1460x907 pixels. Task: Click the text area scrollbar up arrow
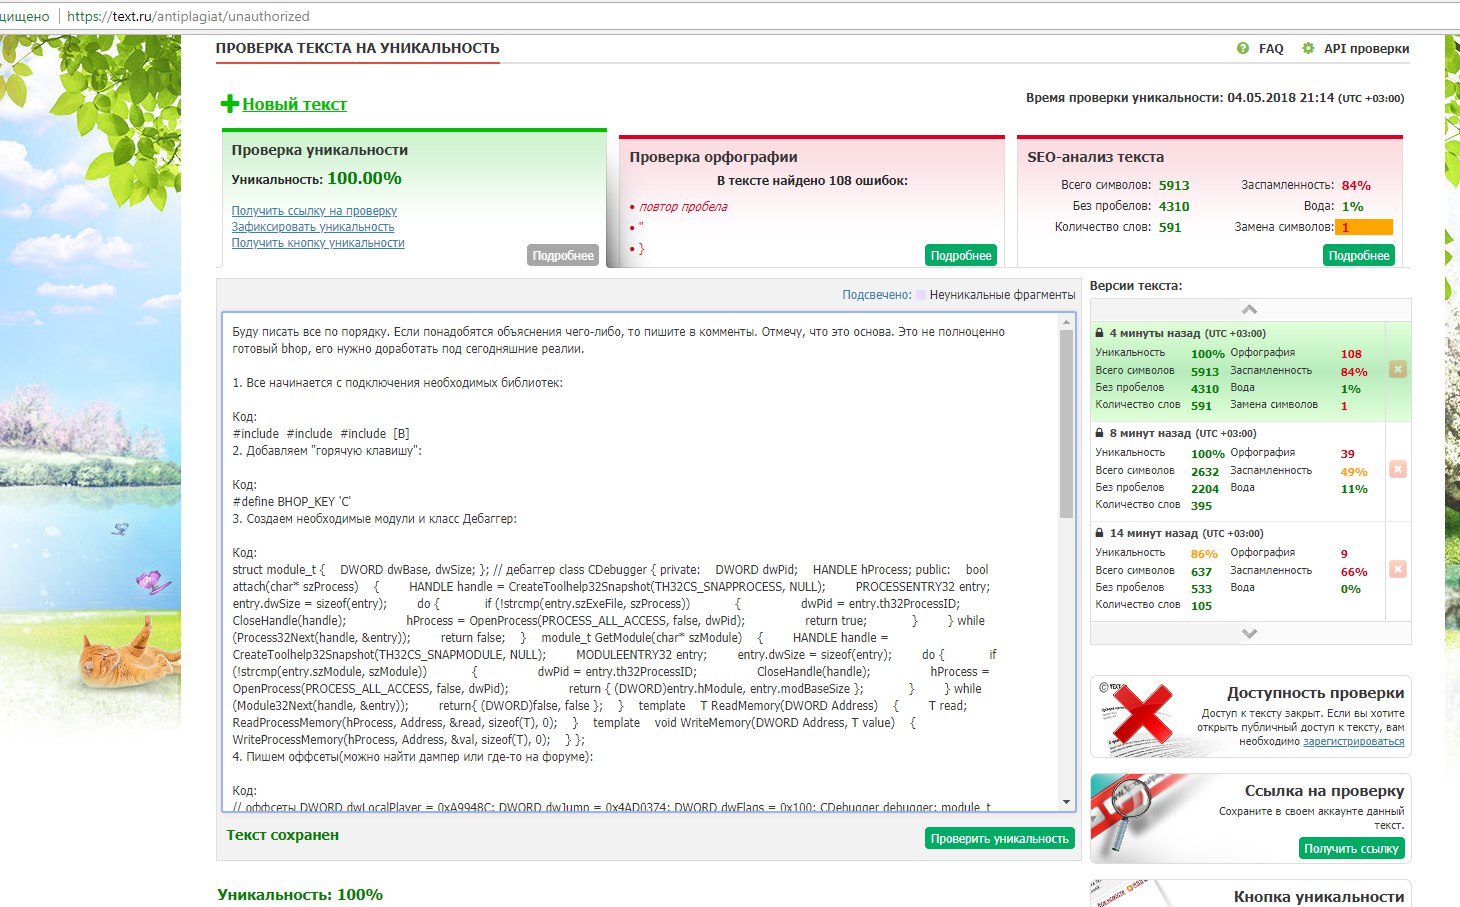(x=1066, y=322)
